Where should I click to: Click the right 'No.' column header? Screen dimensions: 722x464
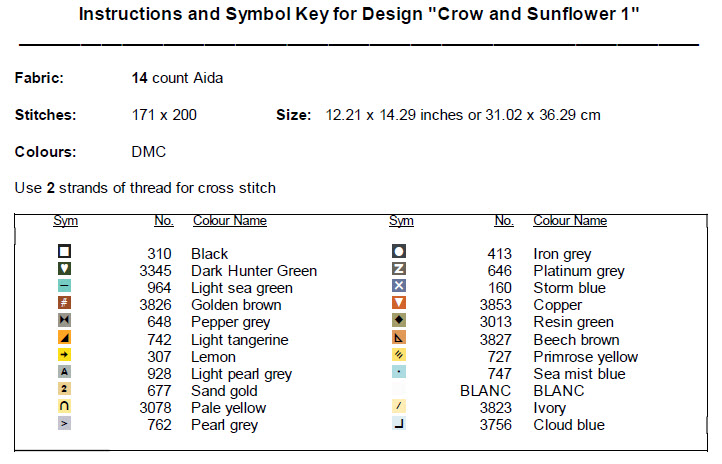(x=503, y=221)
